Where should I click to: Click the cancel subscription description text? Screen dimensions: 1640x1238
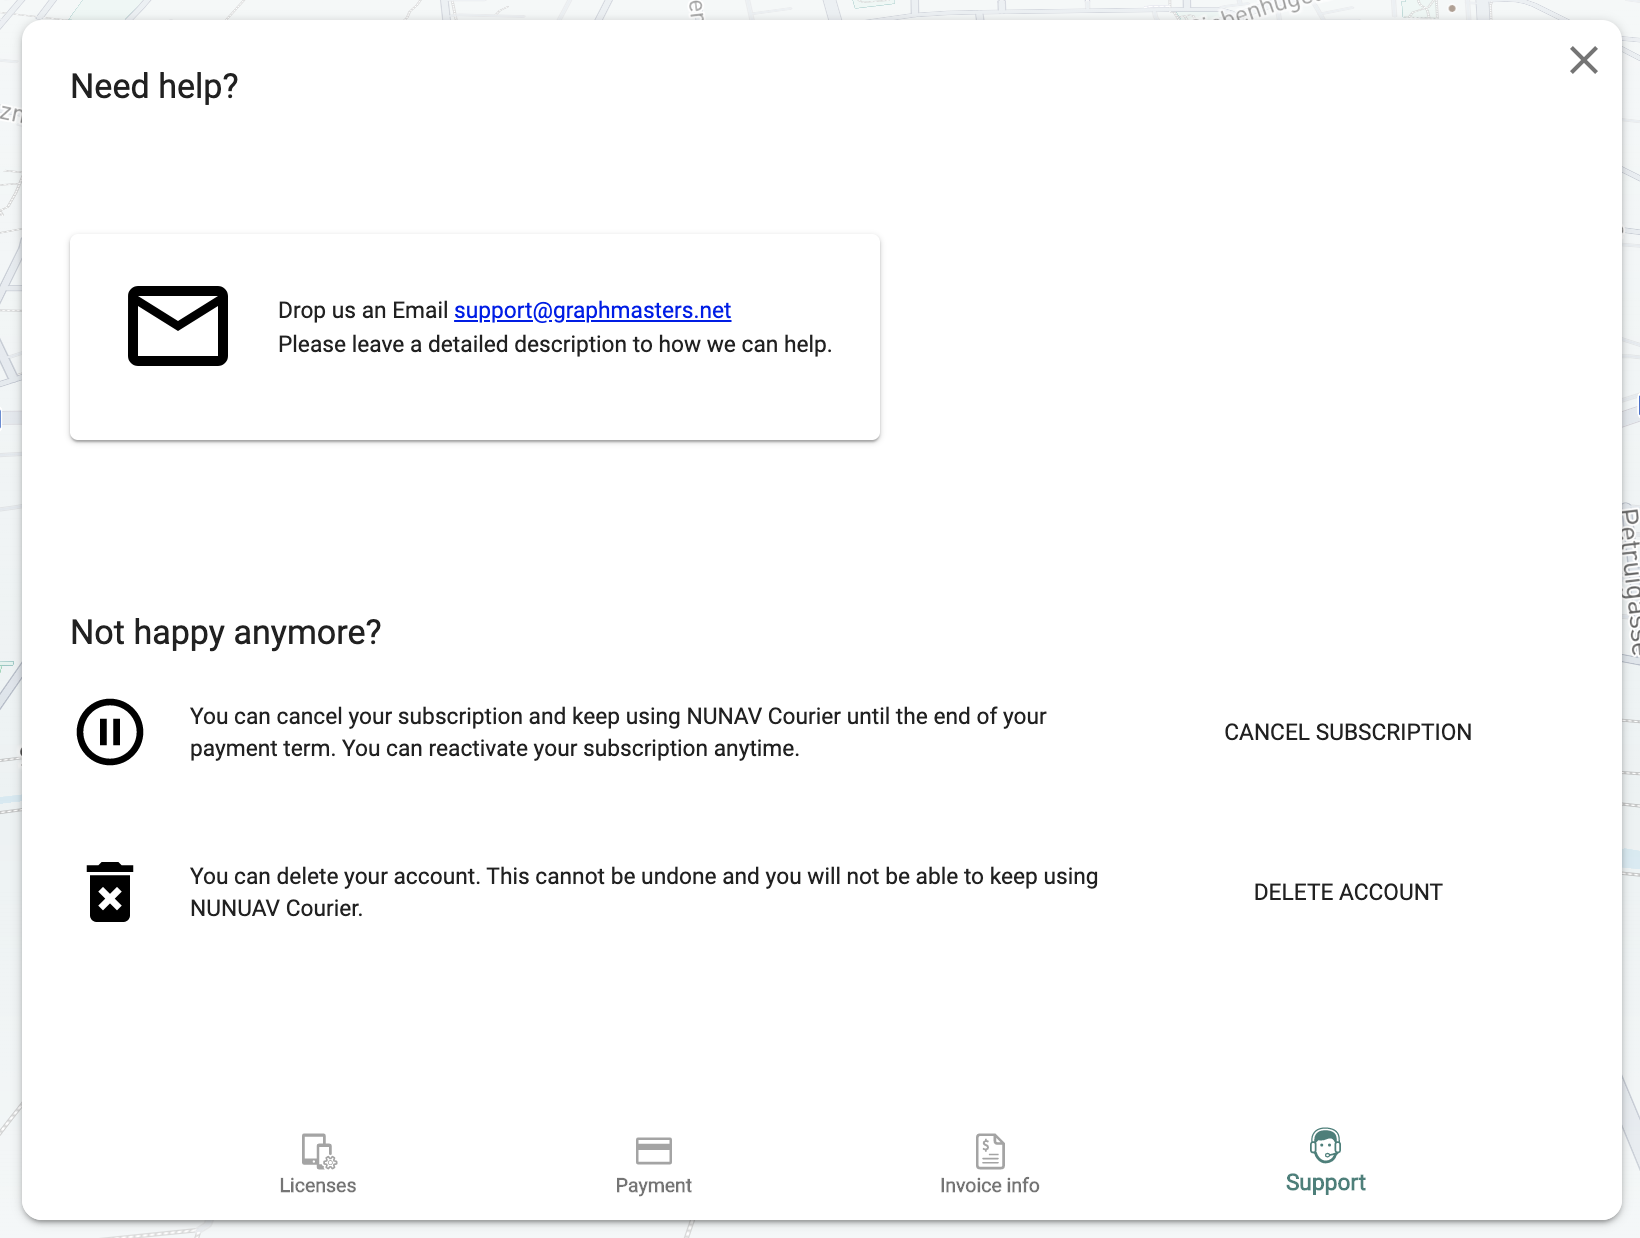tap(618, 732)
